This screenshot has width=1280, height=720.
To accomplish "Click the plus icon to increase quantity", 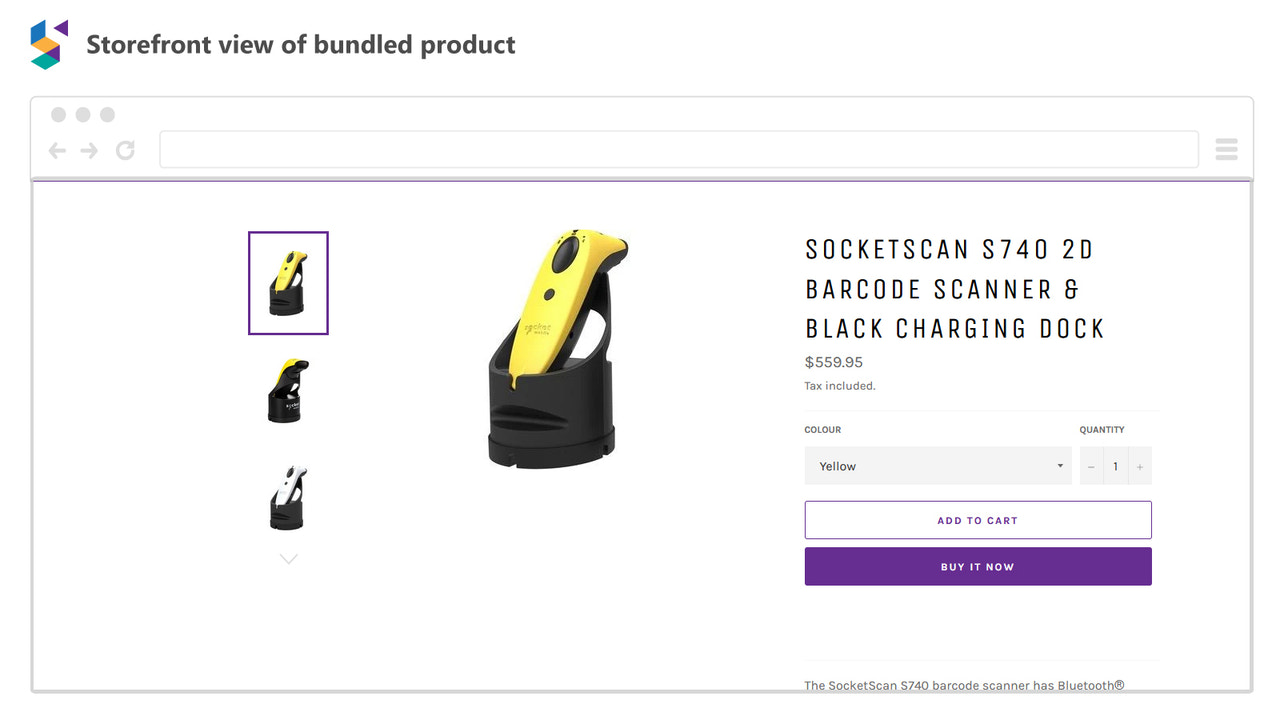I will coord(1140,466).
